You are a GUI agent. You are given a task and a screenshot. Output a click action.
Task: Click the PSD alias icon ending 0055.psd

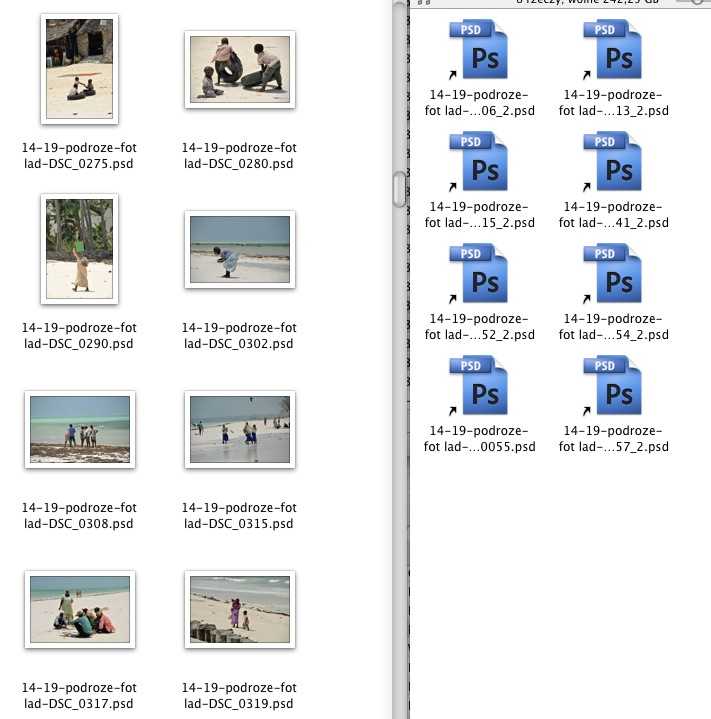478,385
